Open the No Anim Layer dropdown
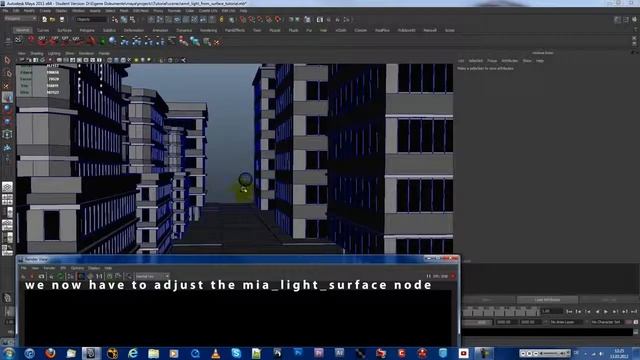Screen dimensions: 640x360 [x=565, y=322]
